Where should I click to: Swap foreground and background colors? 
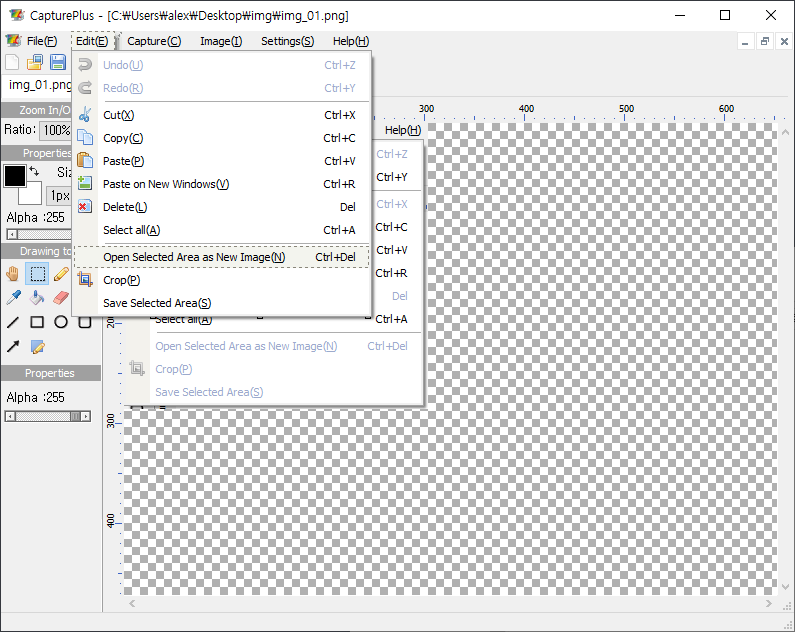(34, 172)
